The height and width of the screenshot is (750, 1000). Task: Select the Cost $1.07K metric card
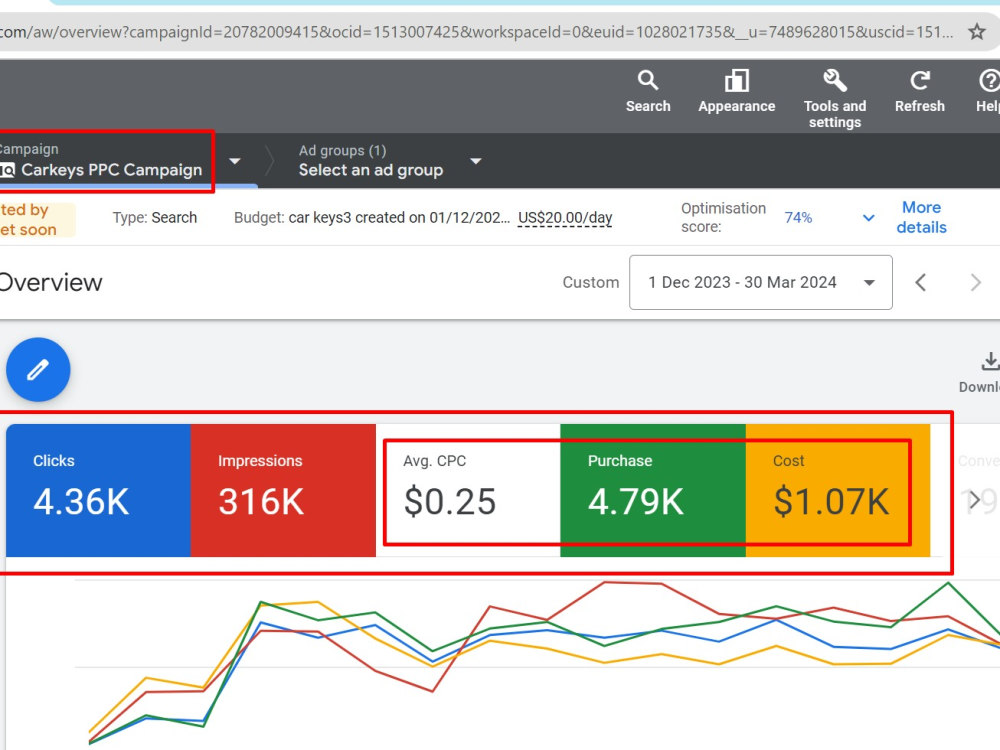coord(838,490)
